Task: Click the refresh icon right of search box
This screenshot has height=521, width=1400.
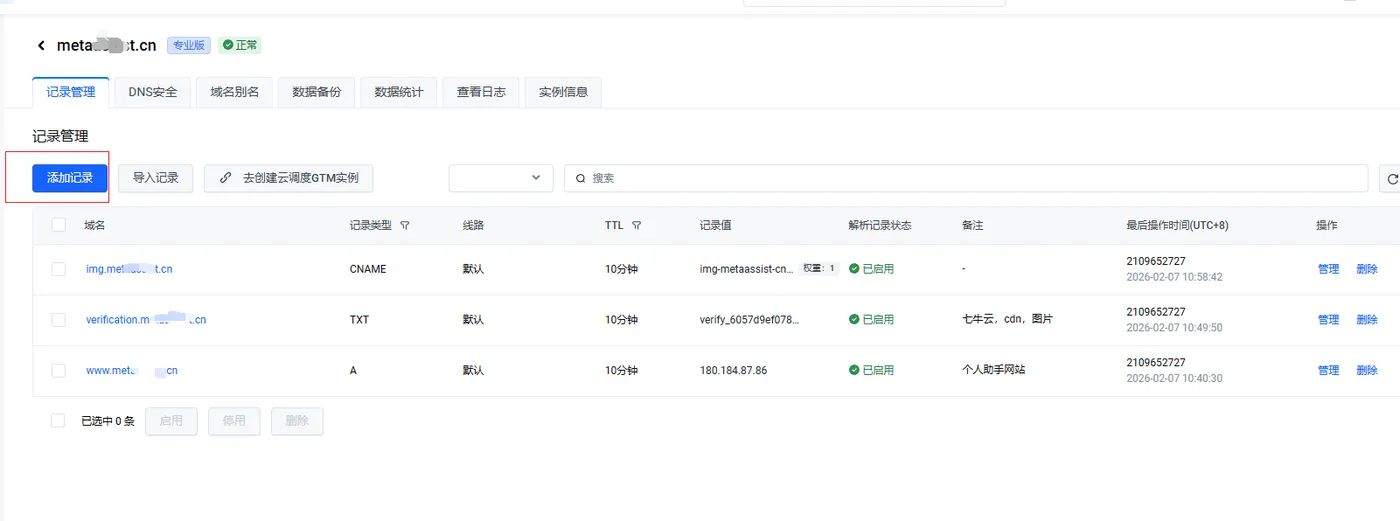Action: (1391, 179)
